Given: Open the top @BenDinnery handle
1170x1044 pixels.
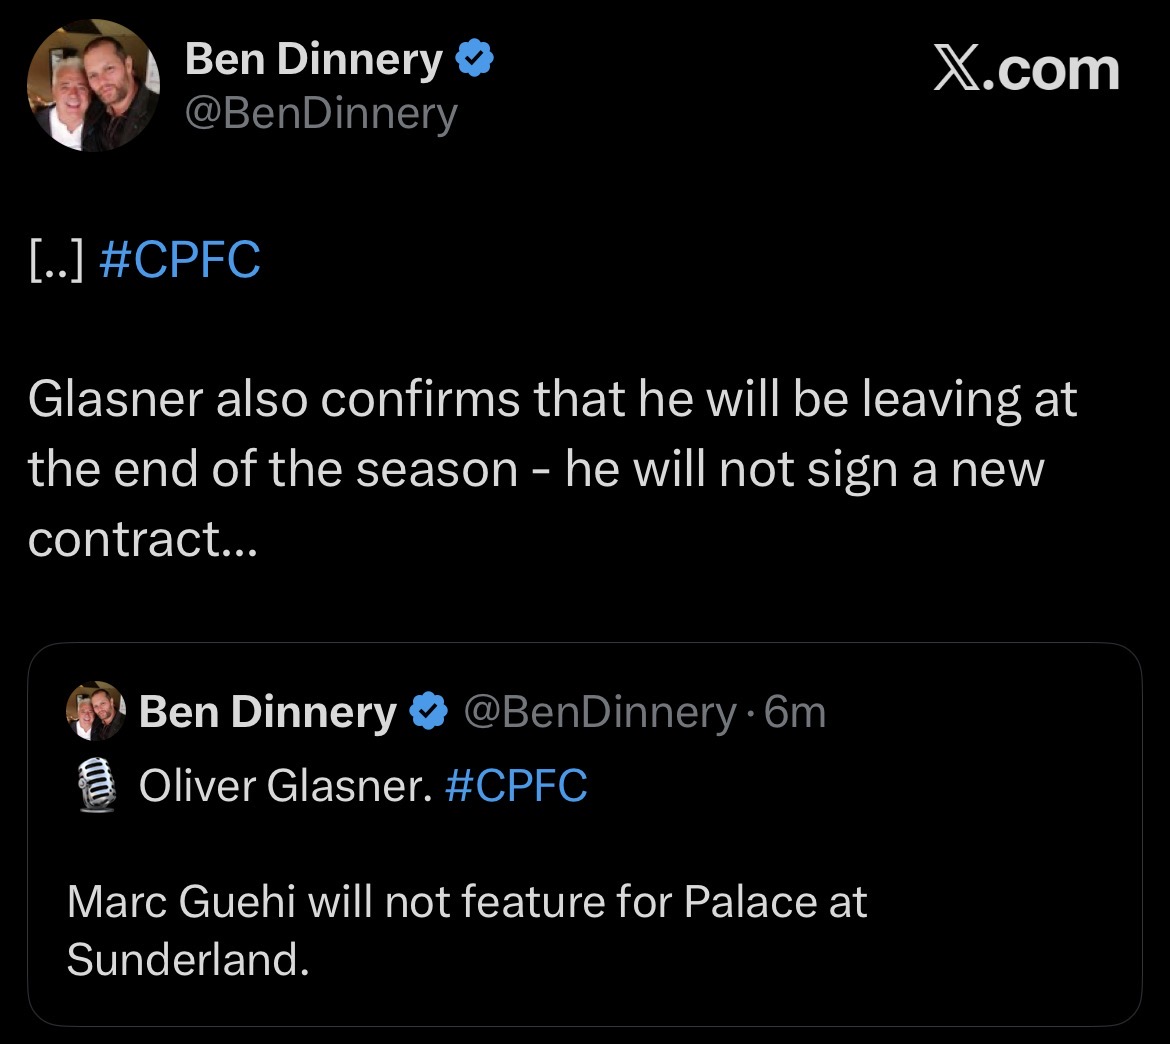Looking at the screenshot, I should pos(320,114).
